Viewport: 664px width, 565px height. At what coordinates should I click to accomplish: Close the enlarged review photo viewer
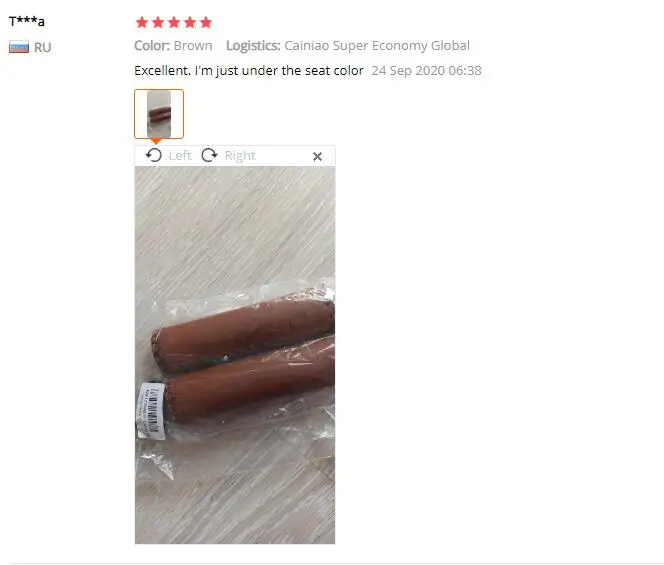pyautogui.click(x=317, y=157)
